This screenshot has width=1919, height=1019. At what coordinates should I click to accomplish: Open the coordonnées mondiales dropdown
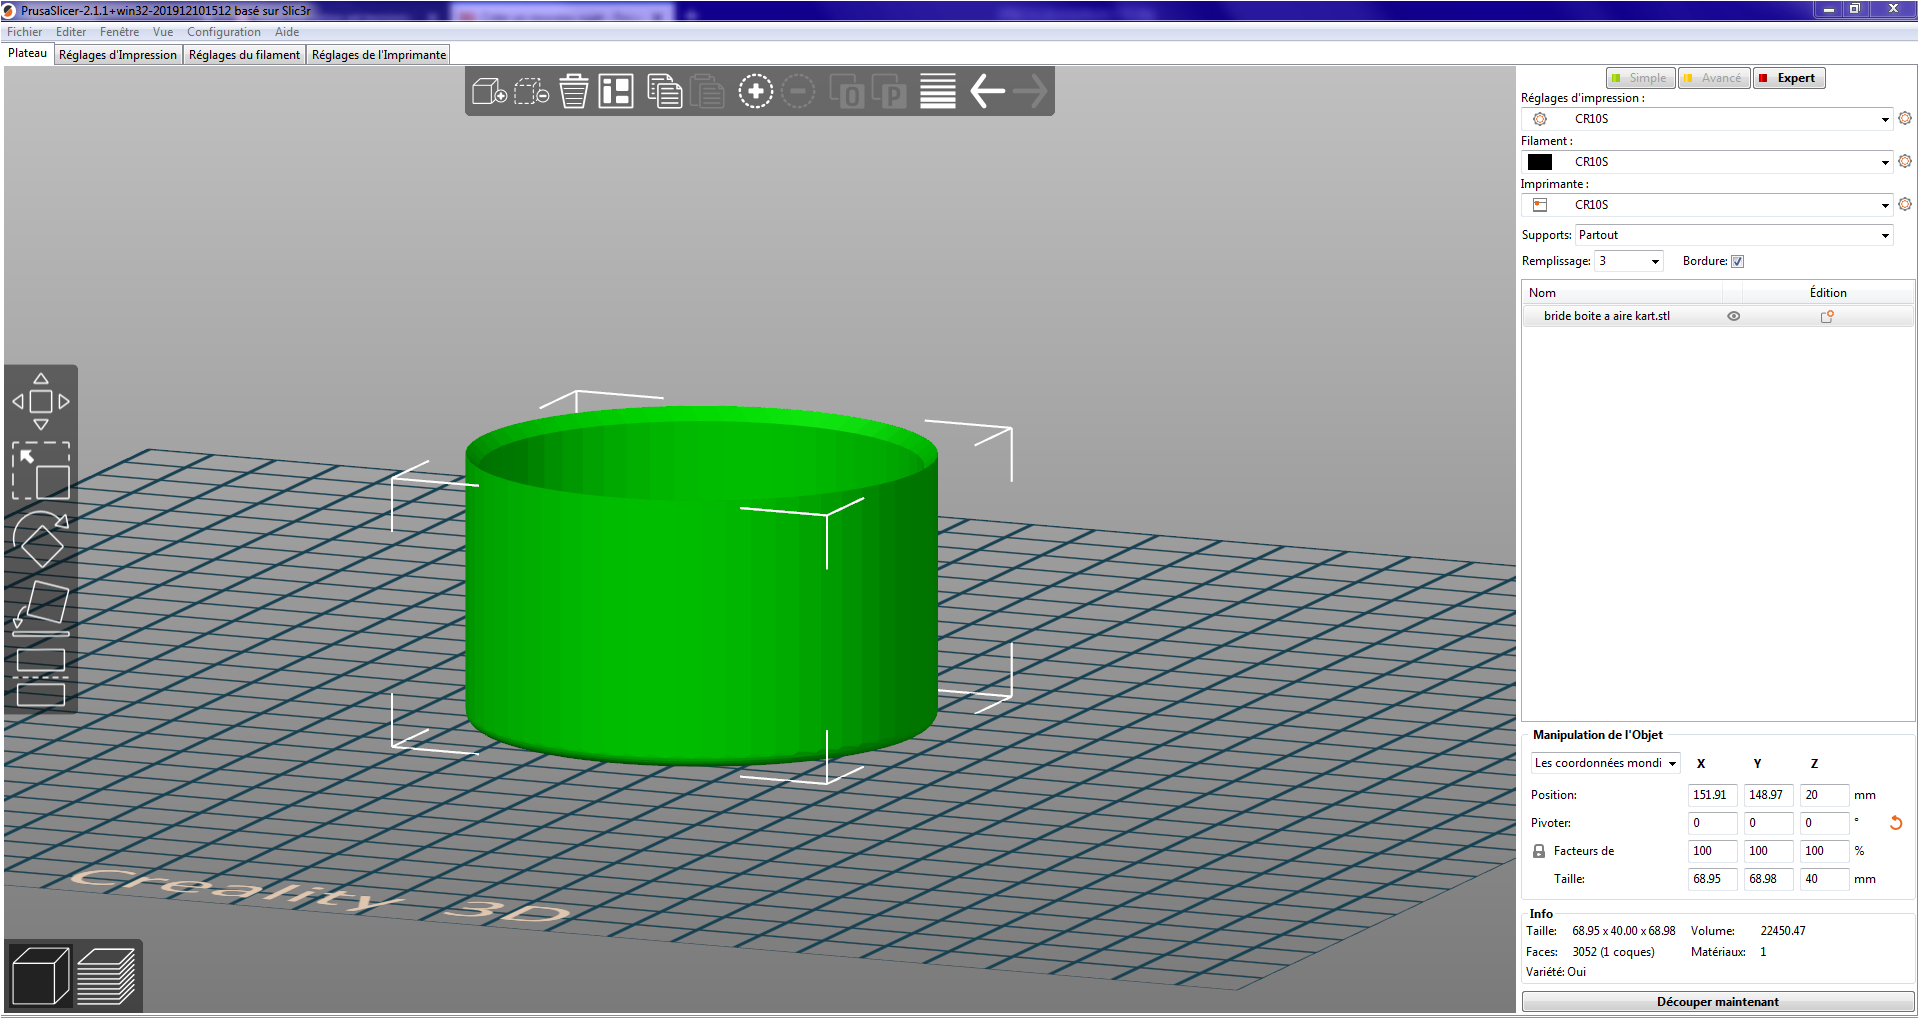coord(1605,763)
